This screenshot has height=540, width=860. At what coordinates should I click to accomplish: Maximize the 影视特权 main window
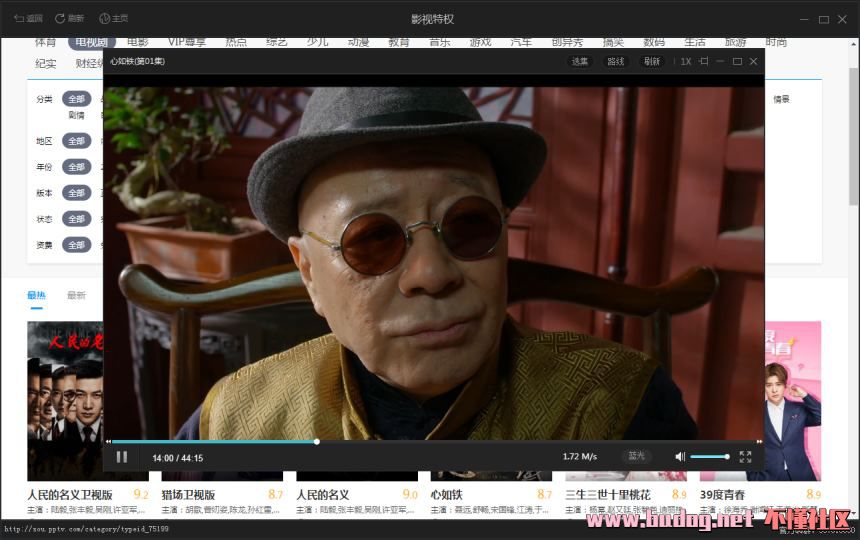point(824,19)
